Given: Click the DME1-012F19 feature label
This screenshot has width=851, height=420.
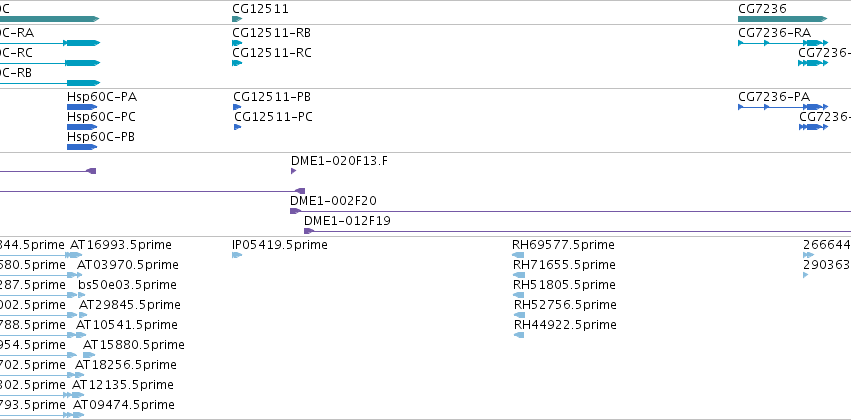Looking at the screenshot, I should click(x=347, y=221).
